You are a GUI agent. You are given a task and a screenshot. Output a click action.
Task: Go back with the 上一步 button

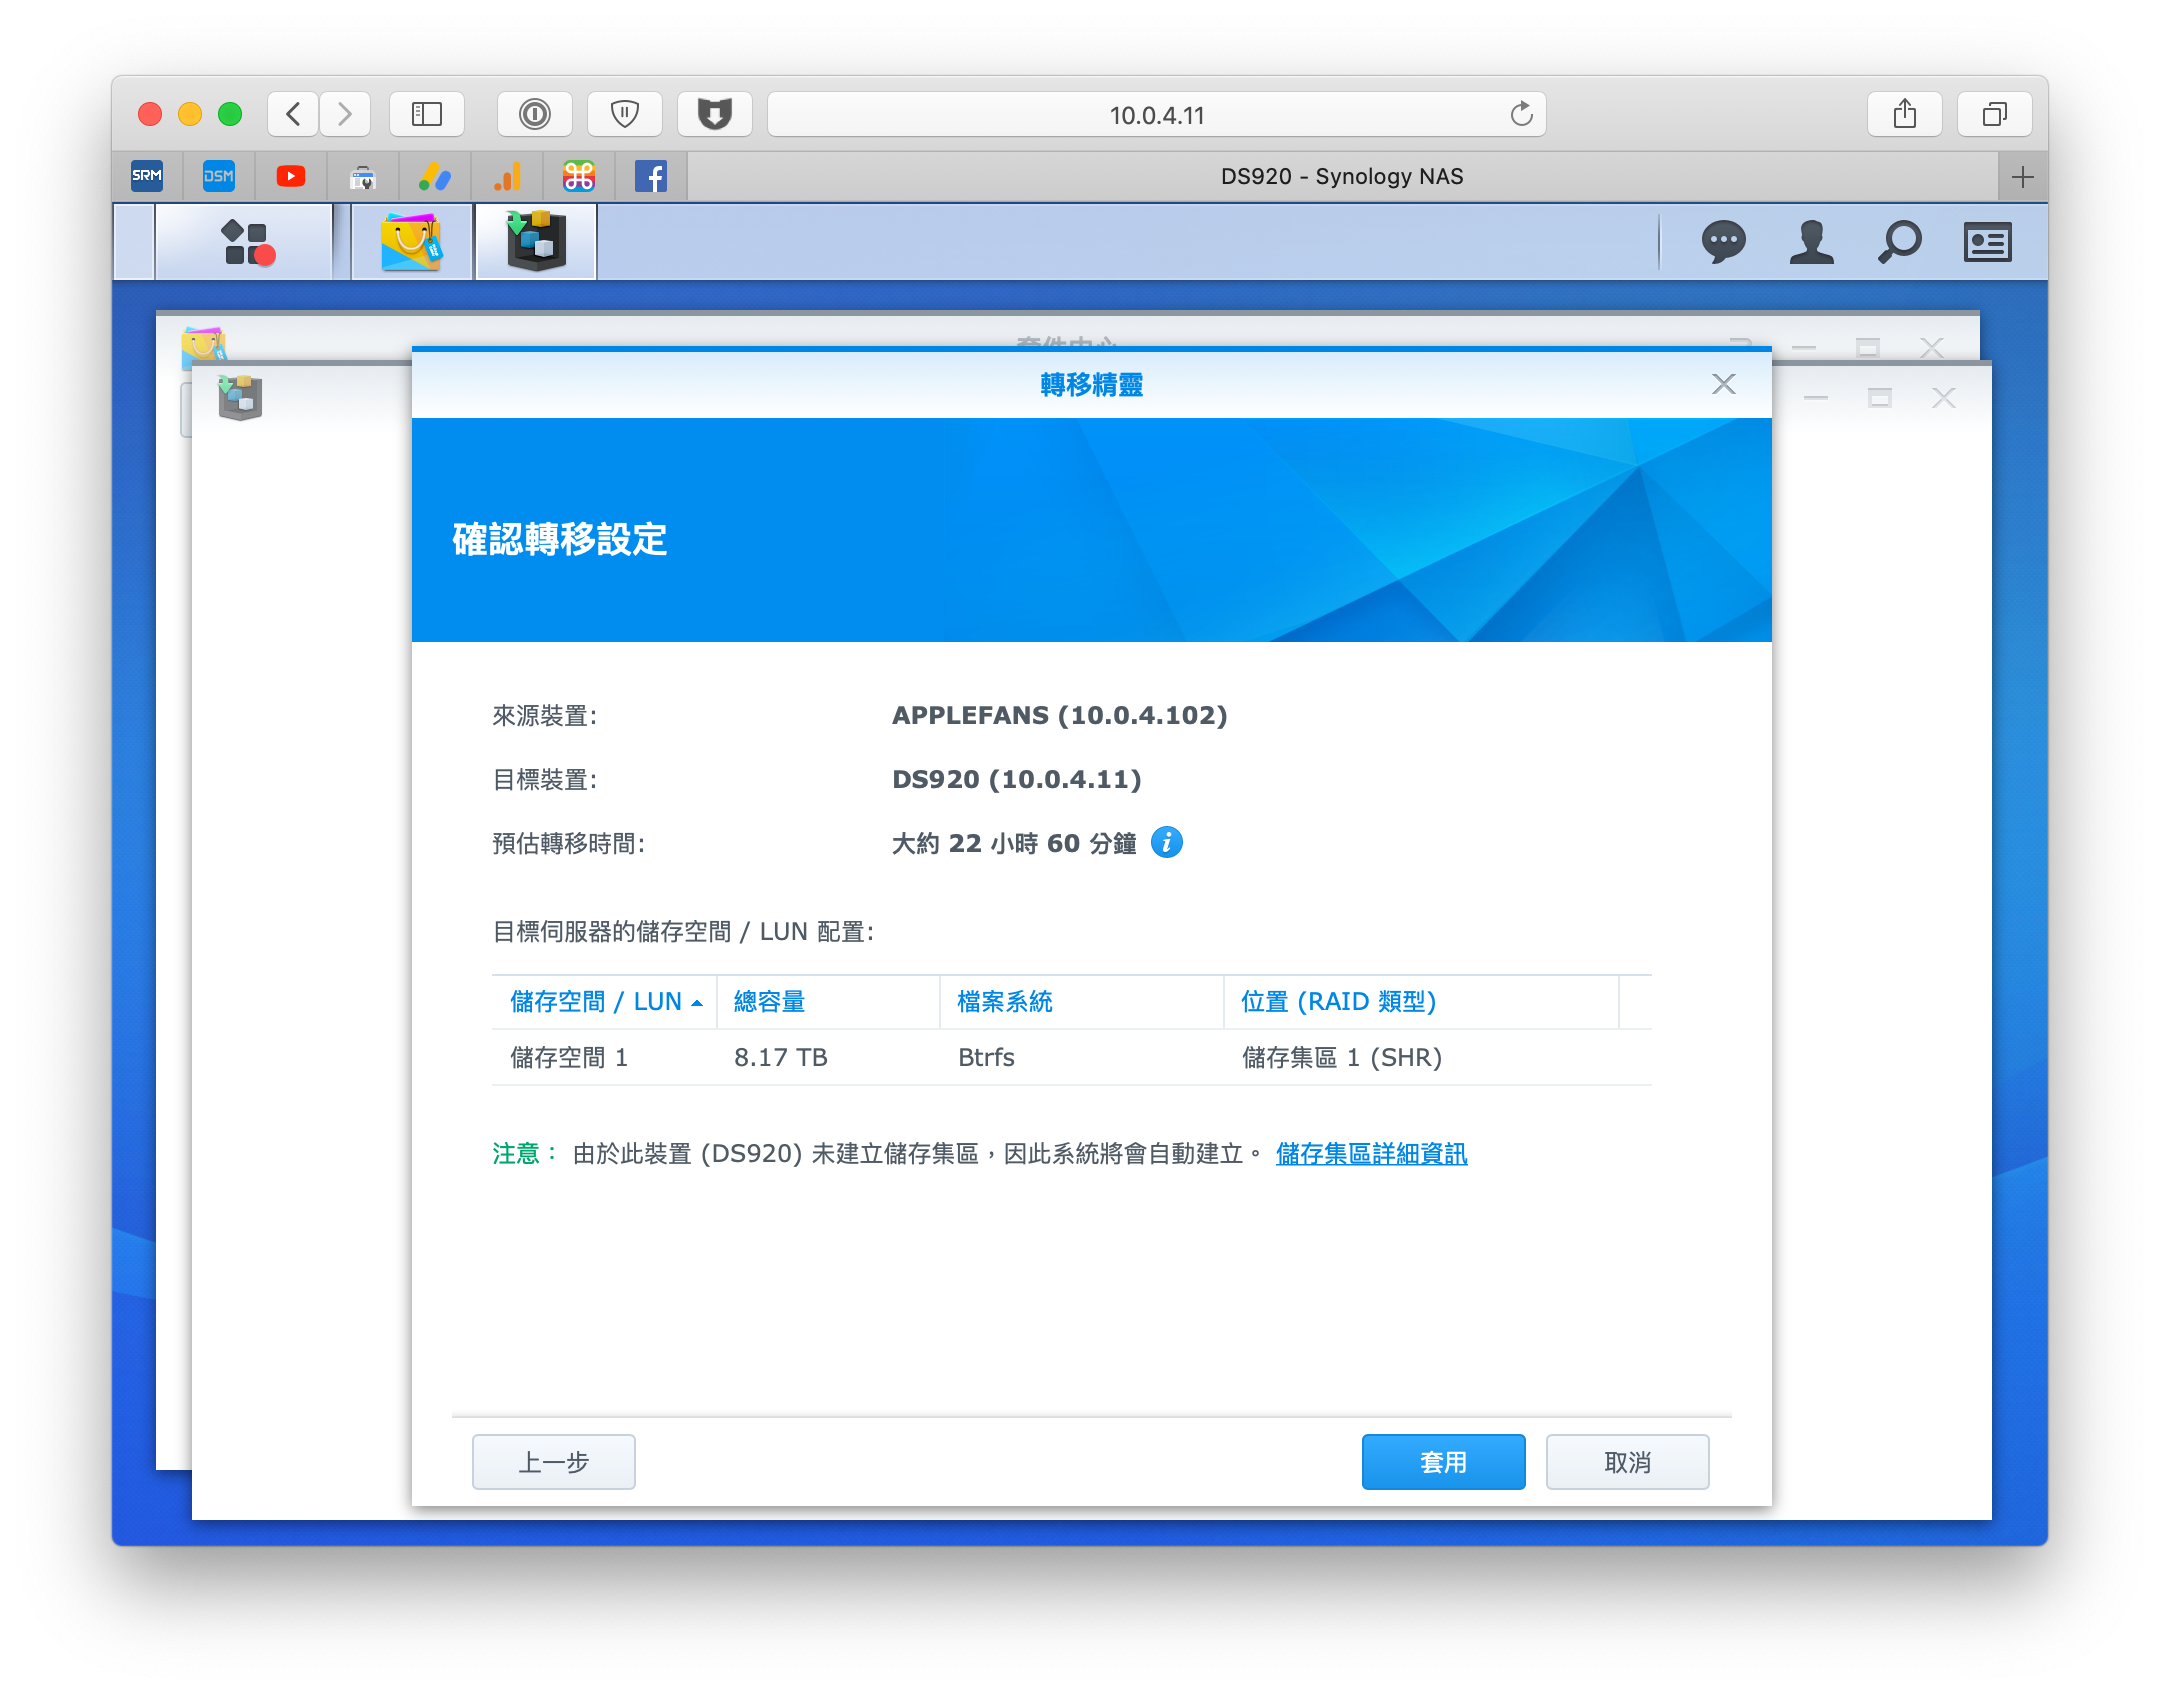tap(553, 1461)
